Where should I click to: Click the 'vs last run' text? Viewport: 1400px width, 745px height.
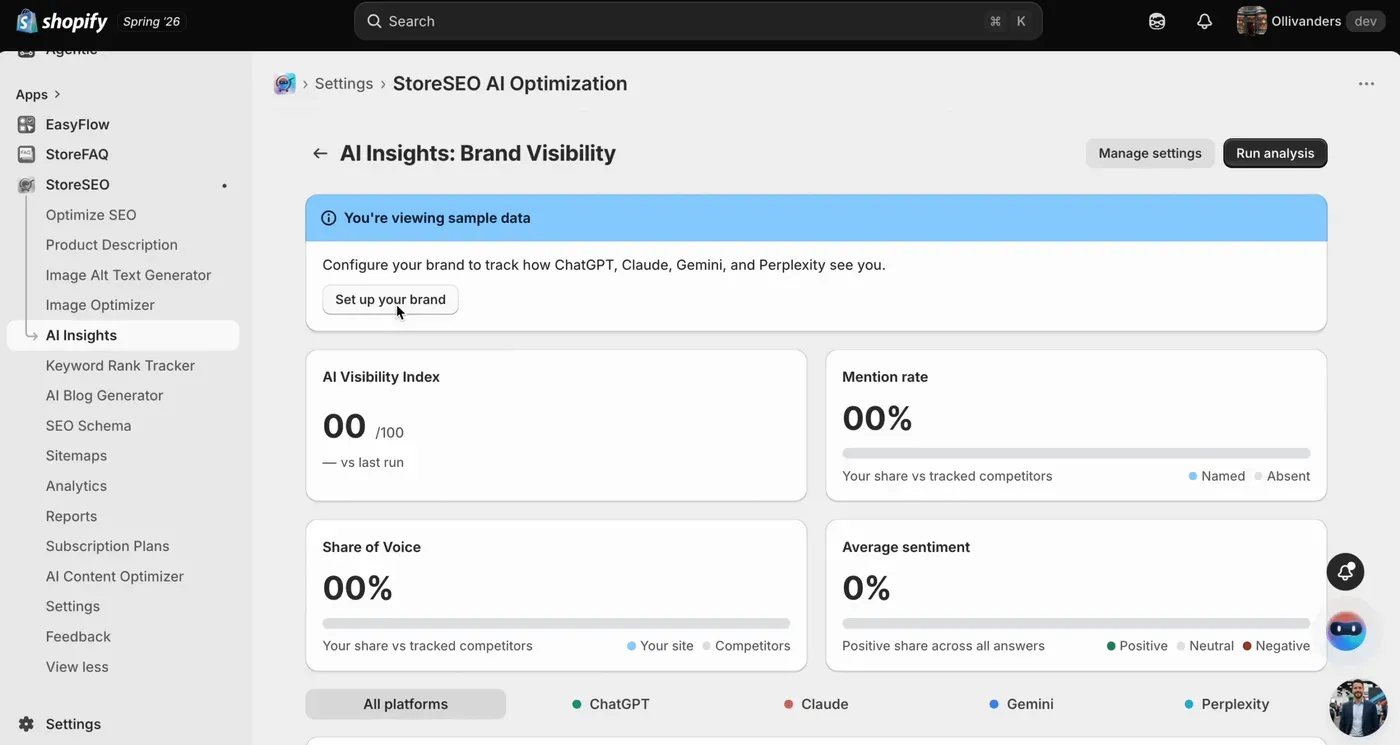coord(372,463)
